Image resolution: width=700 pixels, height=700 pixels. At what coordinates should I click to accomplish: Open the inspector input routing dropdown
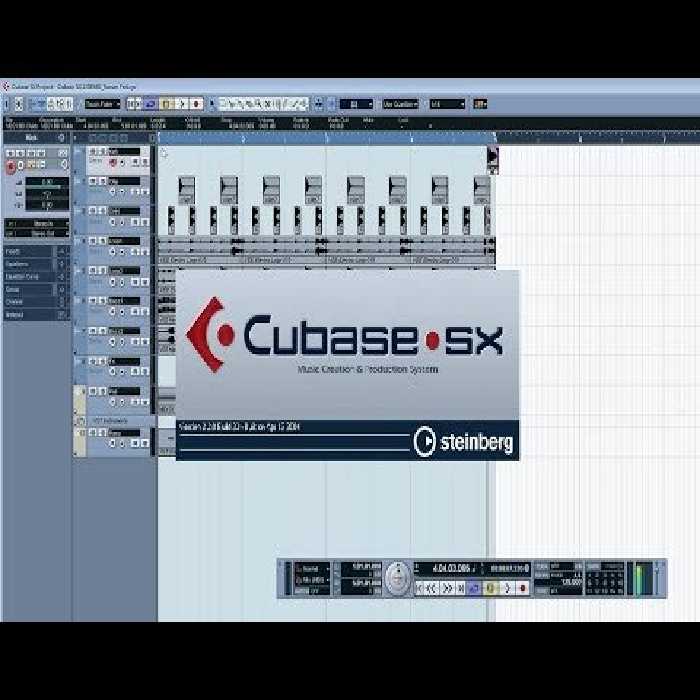tap(37, 223)
